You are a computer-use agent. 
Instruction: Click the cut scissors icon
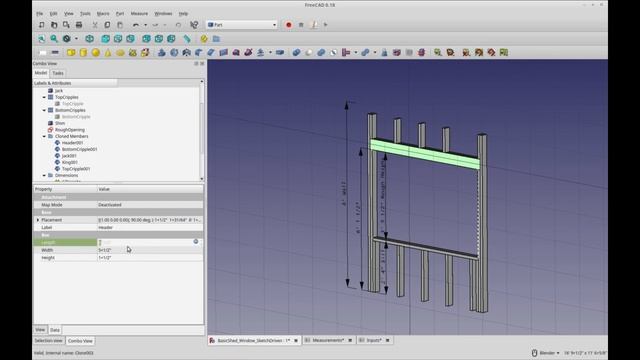click(95, 25)
